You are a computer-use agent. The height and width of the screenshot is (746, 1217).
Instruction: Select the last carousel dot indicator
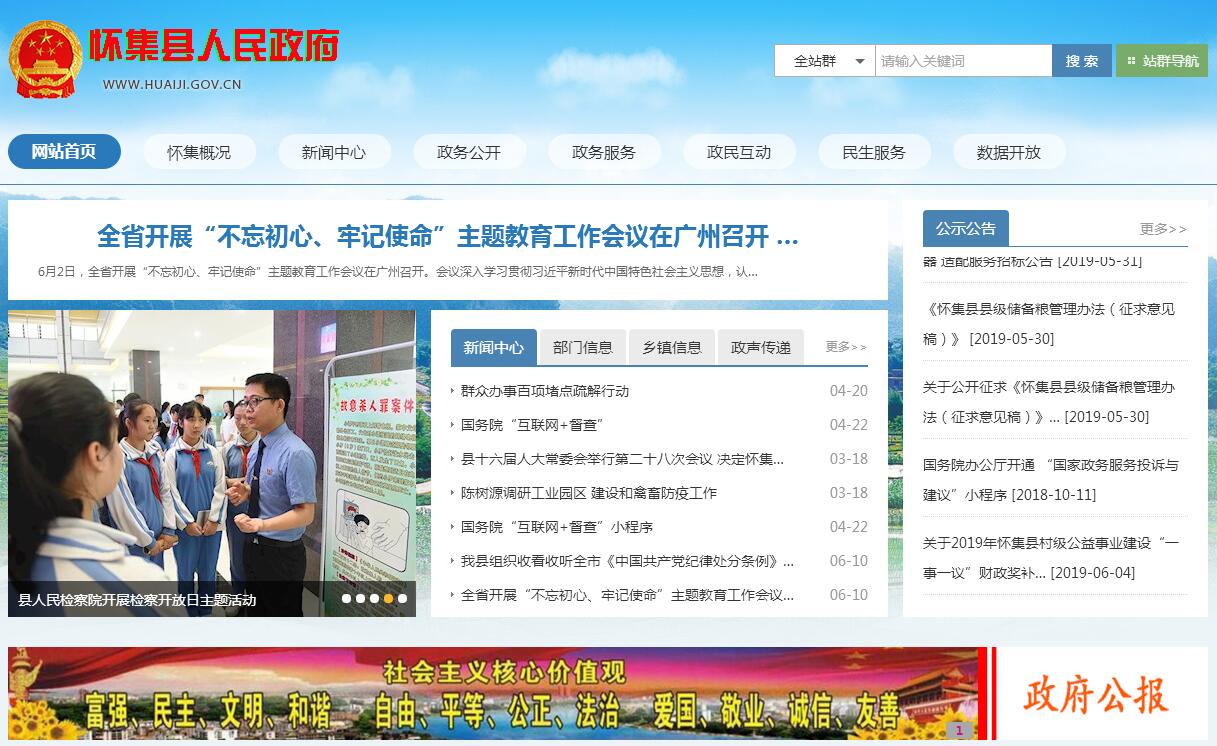click(x=402, y=599)
